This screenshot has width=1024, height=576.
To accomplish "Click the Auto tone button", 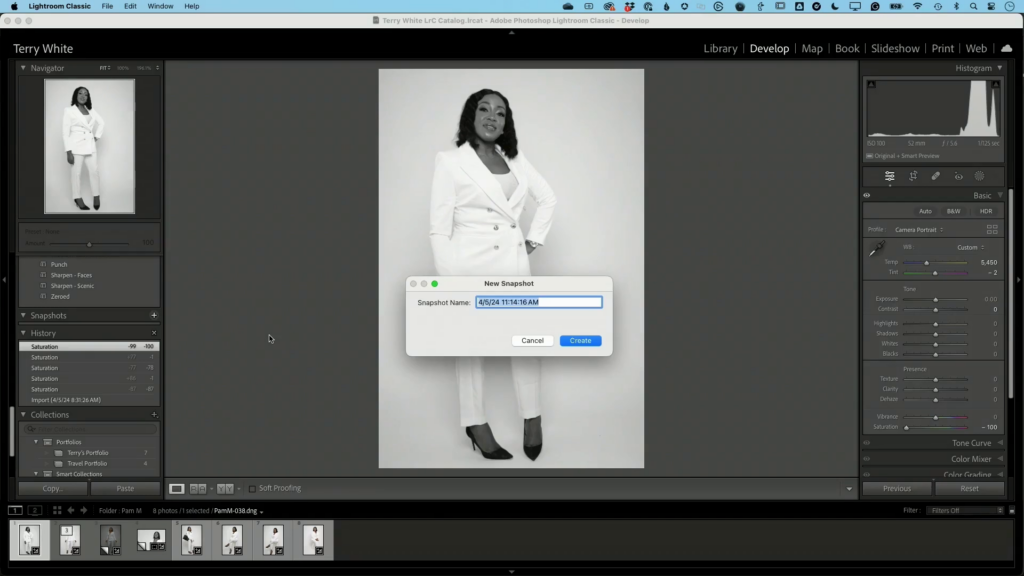I will tap(925, 212).
